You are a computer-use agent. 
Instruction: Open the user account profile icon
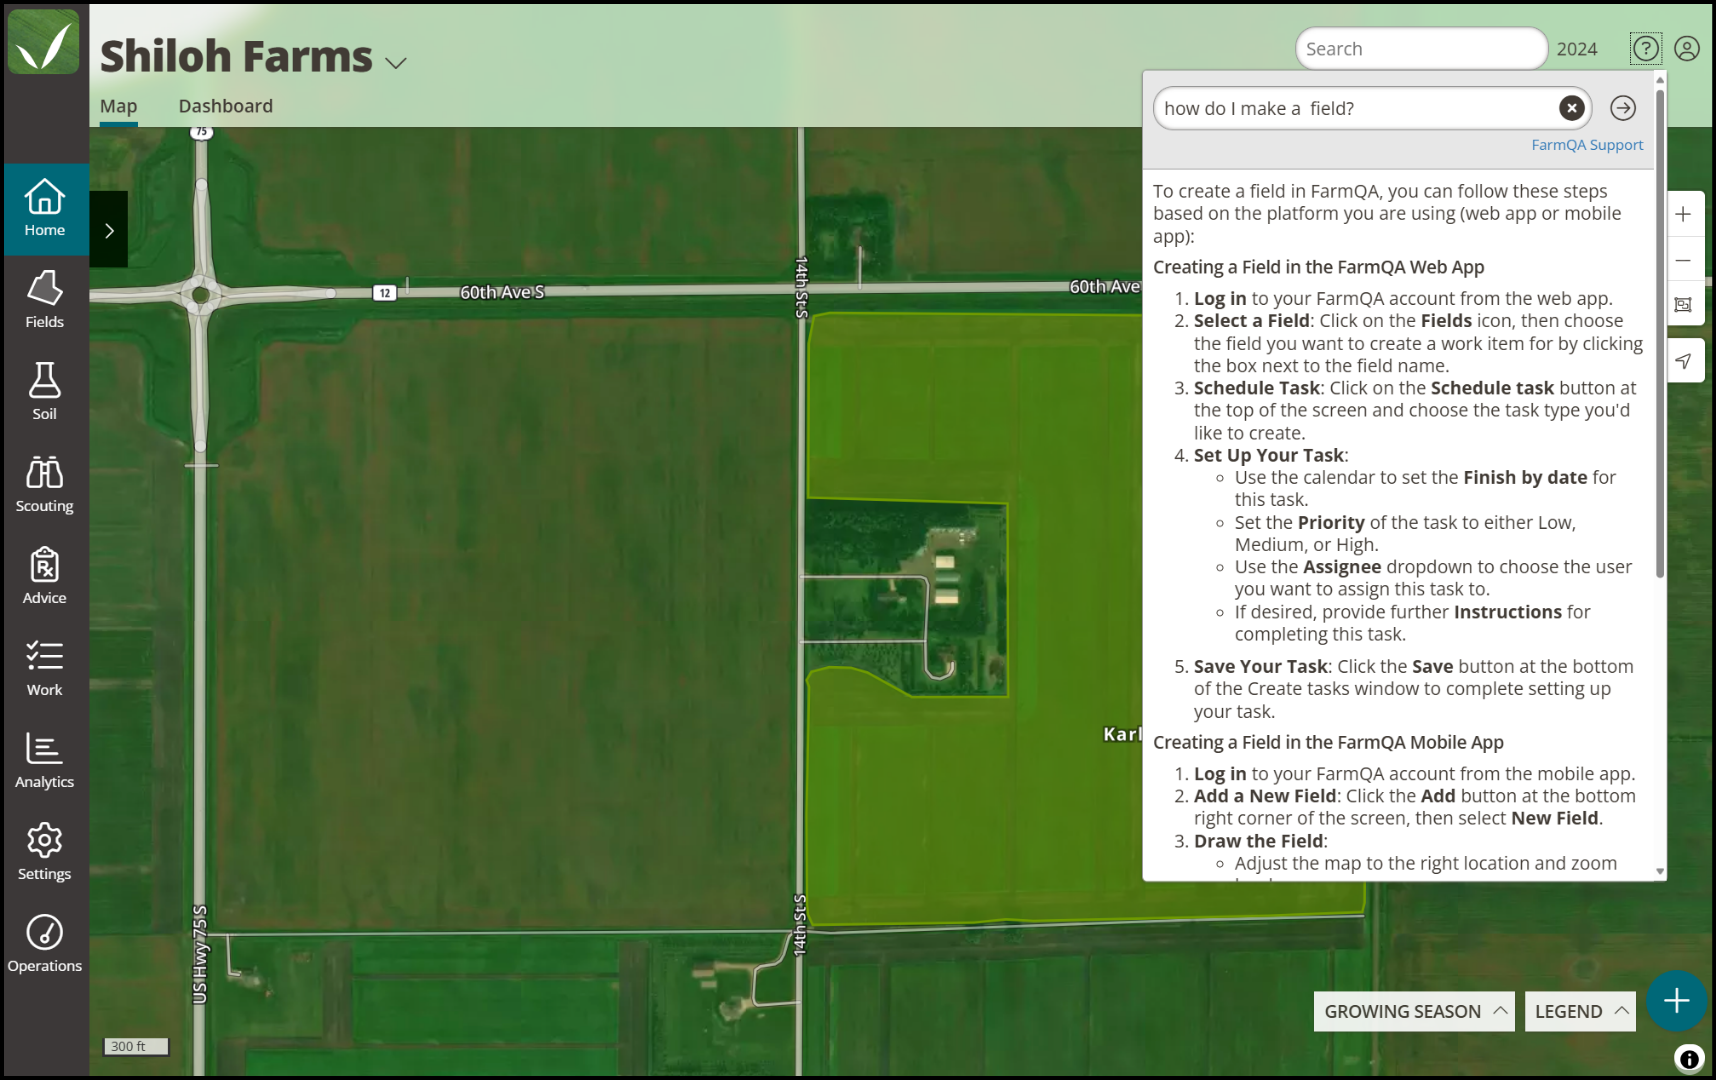click(x=1687, y=48)
